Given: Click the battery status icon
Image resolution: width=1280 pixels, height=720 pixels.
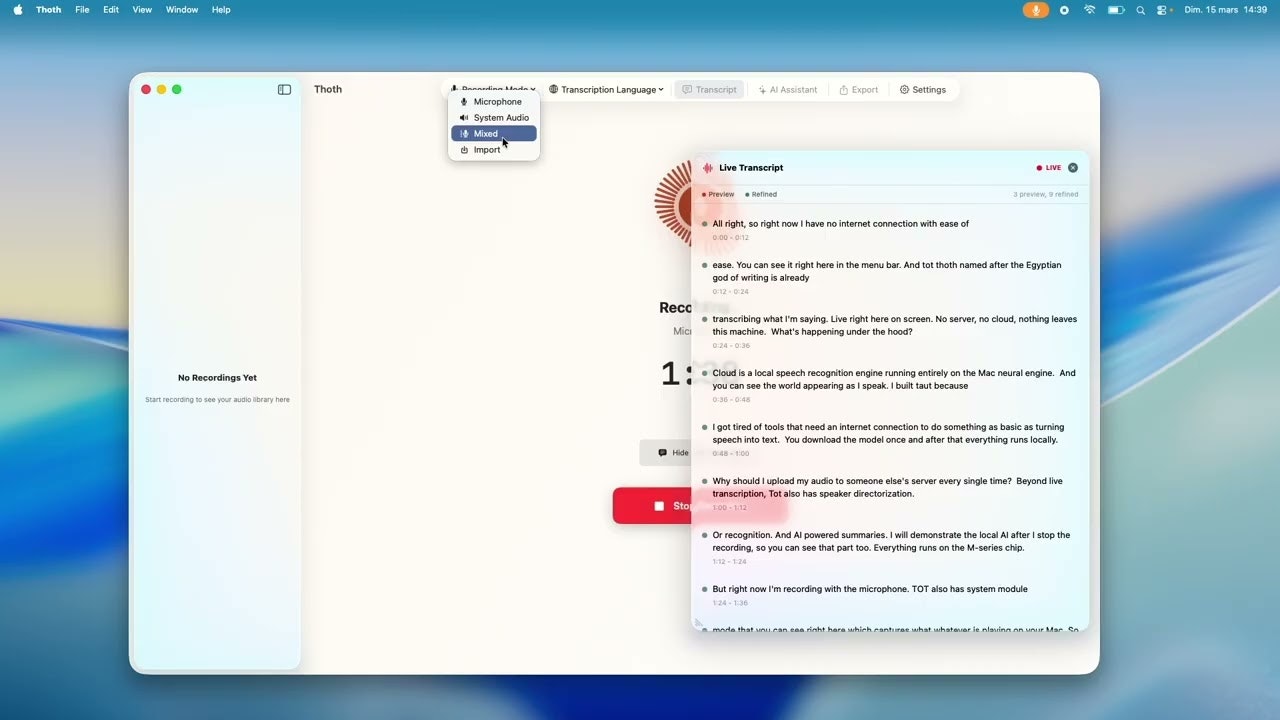Looking at the screenshot, I should pos(1116,10).
